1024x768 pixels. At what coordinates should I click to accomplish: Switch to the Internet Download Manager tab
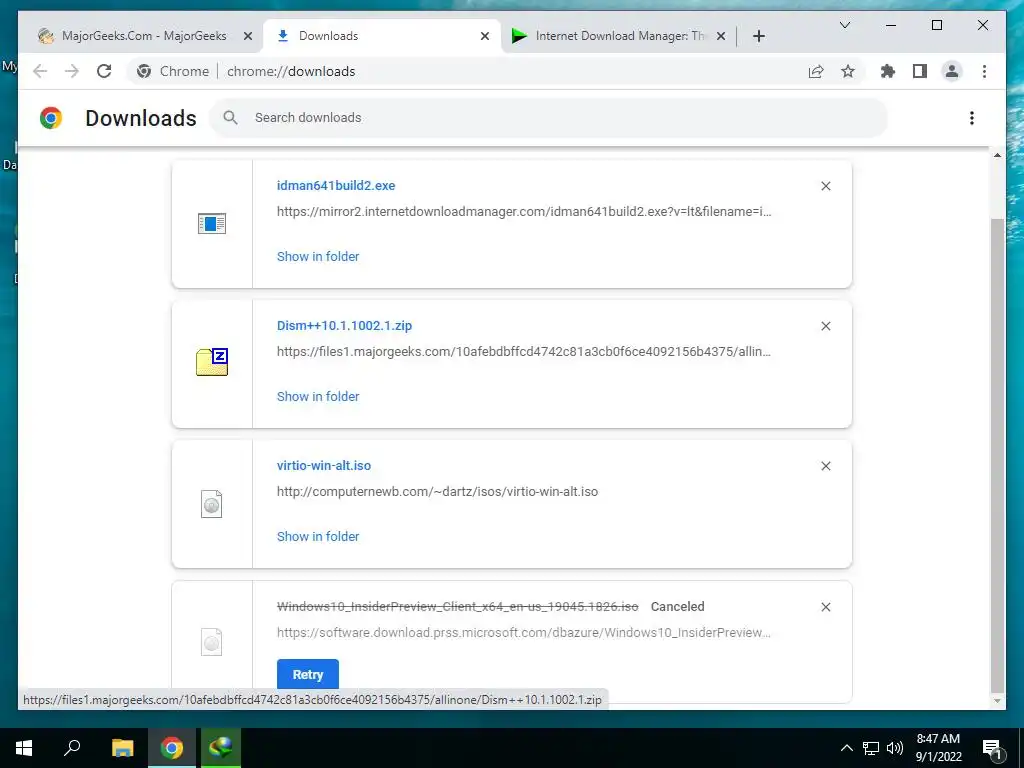pos(618,36)
